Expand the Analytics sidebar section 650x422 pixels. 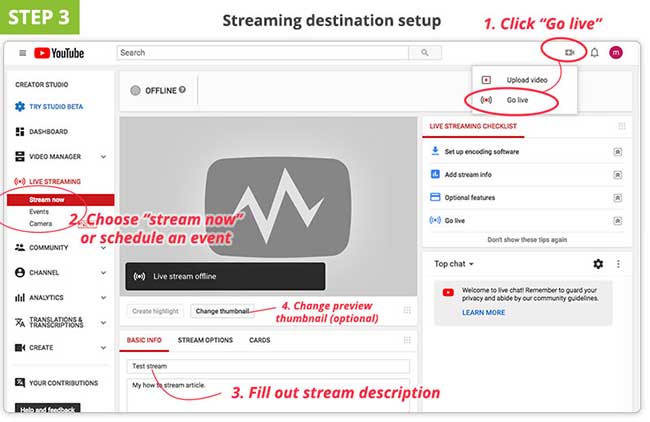(x=104, y=297)
